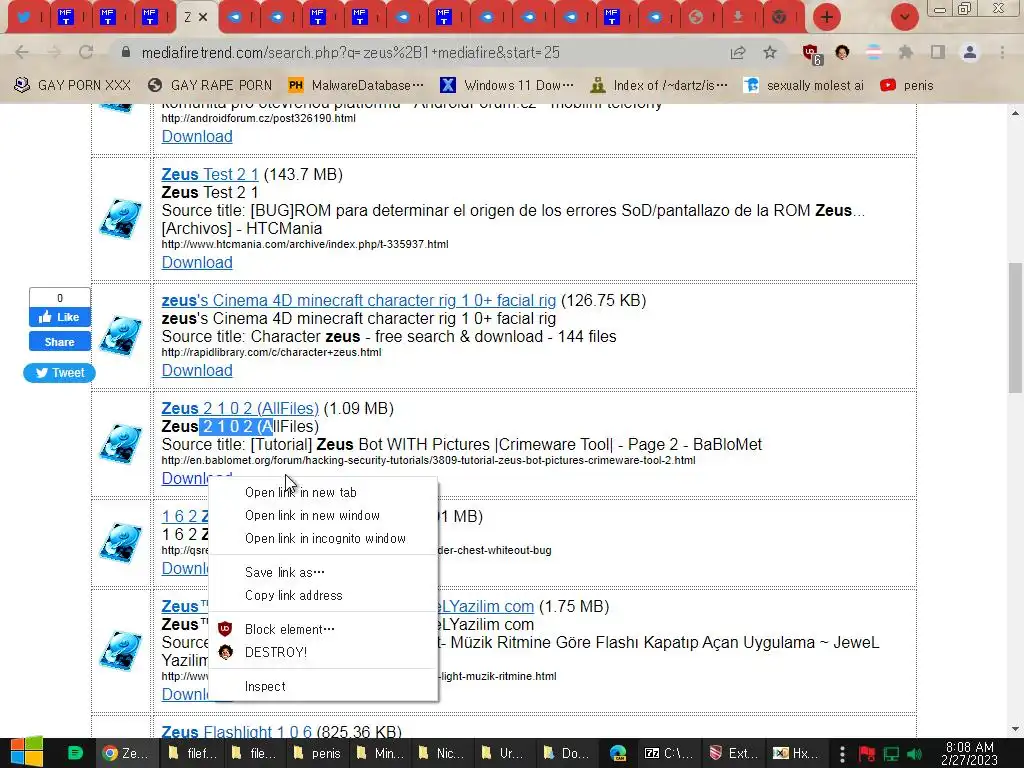Open the Extensions puzzle menu
This screenshot has height=768, width=1024.
[906, 52]
